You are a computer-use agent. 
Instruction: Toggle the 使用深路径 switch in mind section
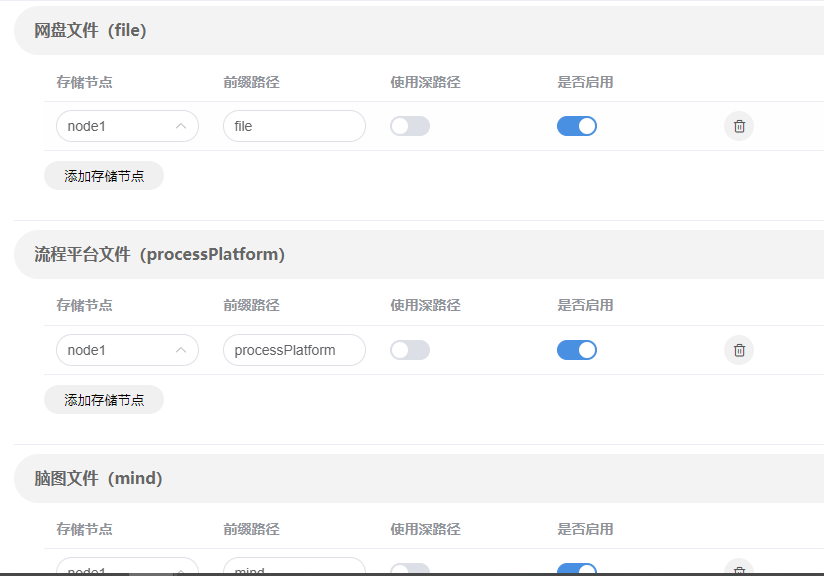tap(410, 569)
